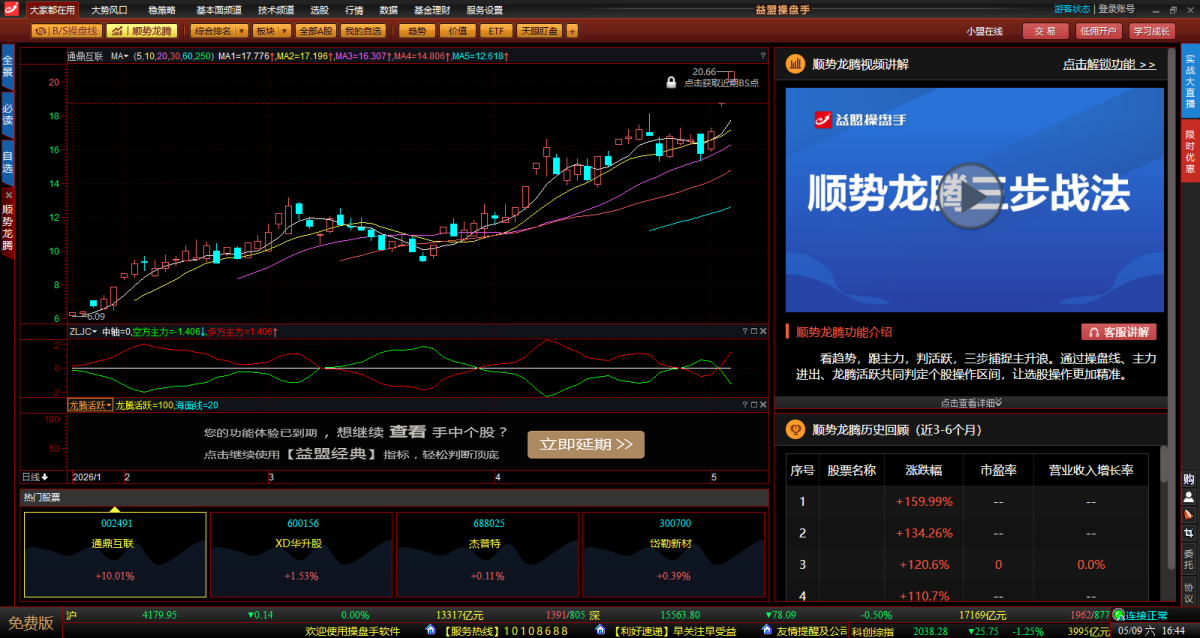The height and width of the screenshot is (638, 1200).
Task: Expand 点击查看详细 details section
Action: [x=970, y=403]
